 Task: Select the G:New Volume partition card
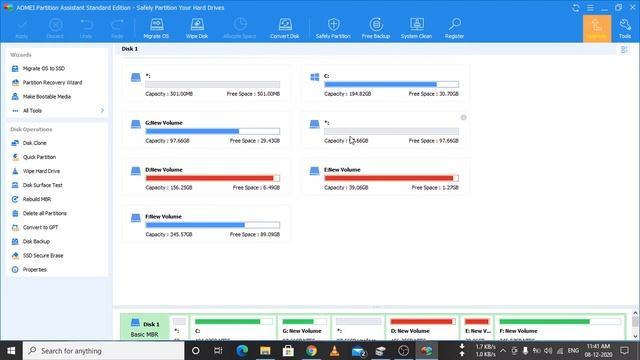tap(206, 130)
